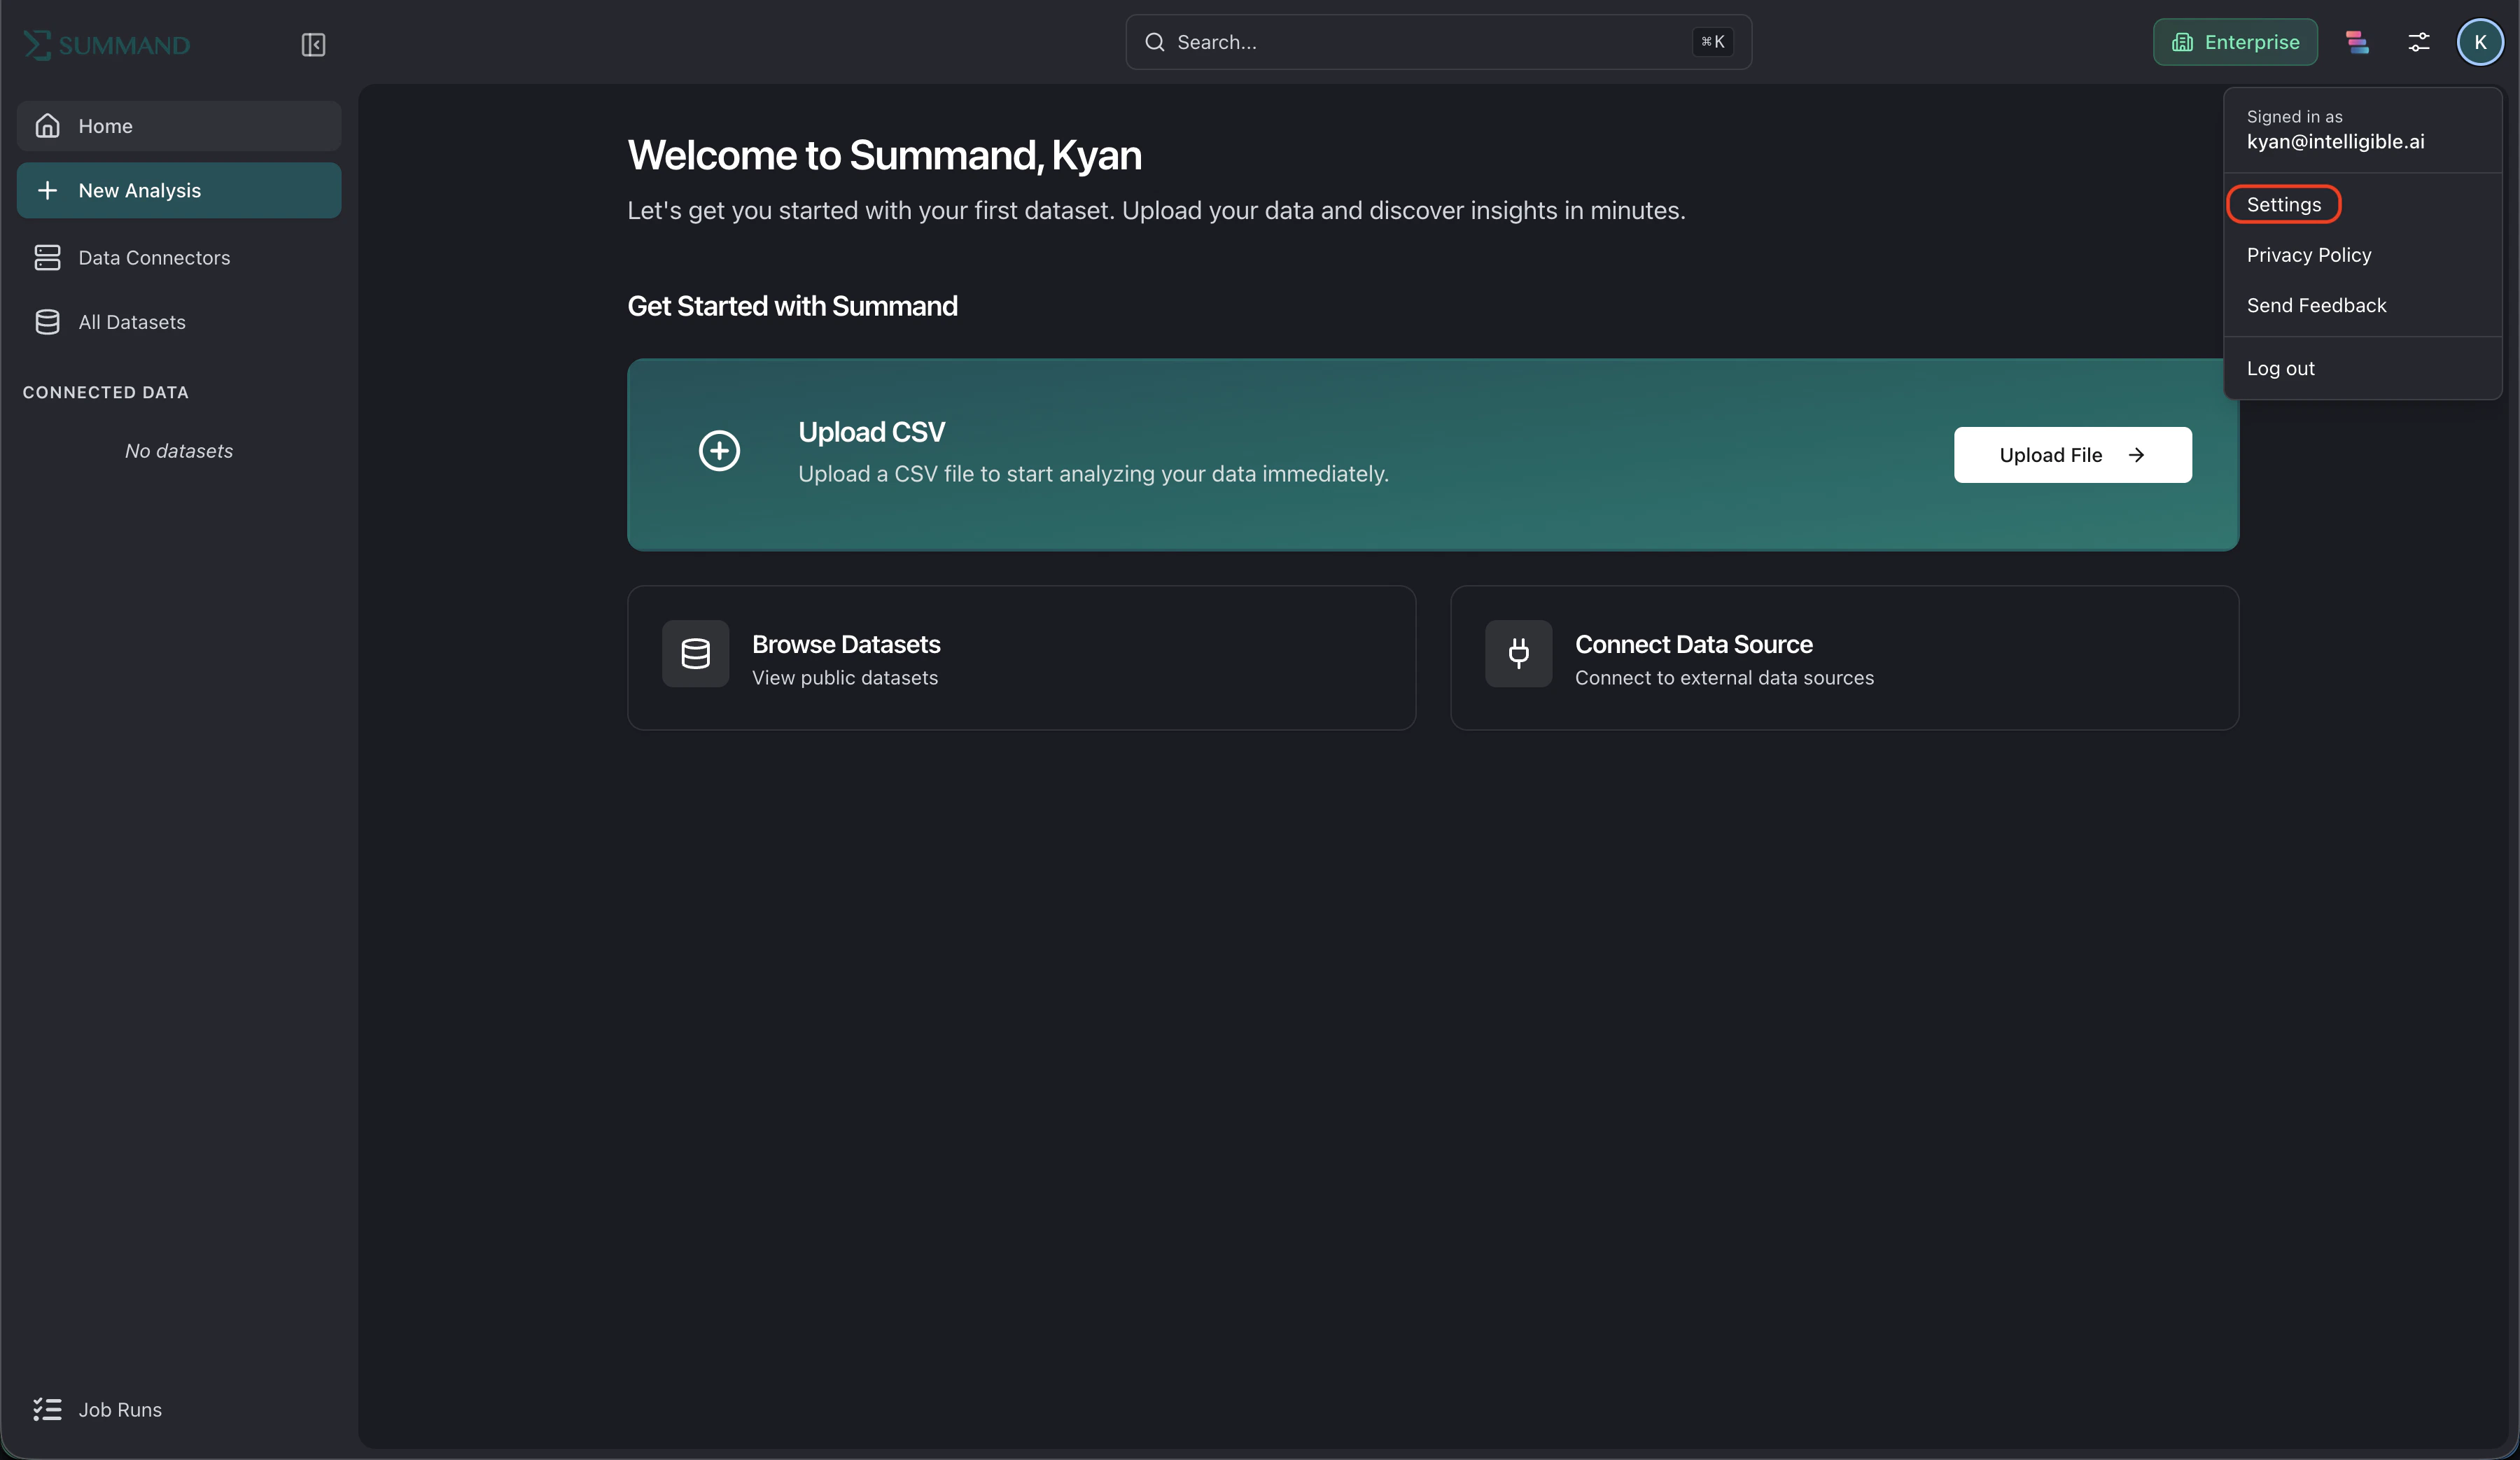Image resolution: width=2520 pixels, height=1460 pixels.
Task: Open the Home page in sidebar
Action: coord(179,126)
